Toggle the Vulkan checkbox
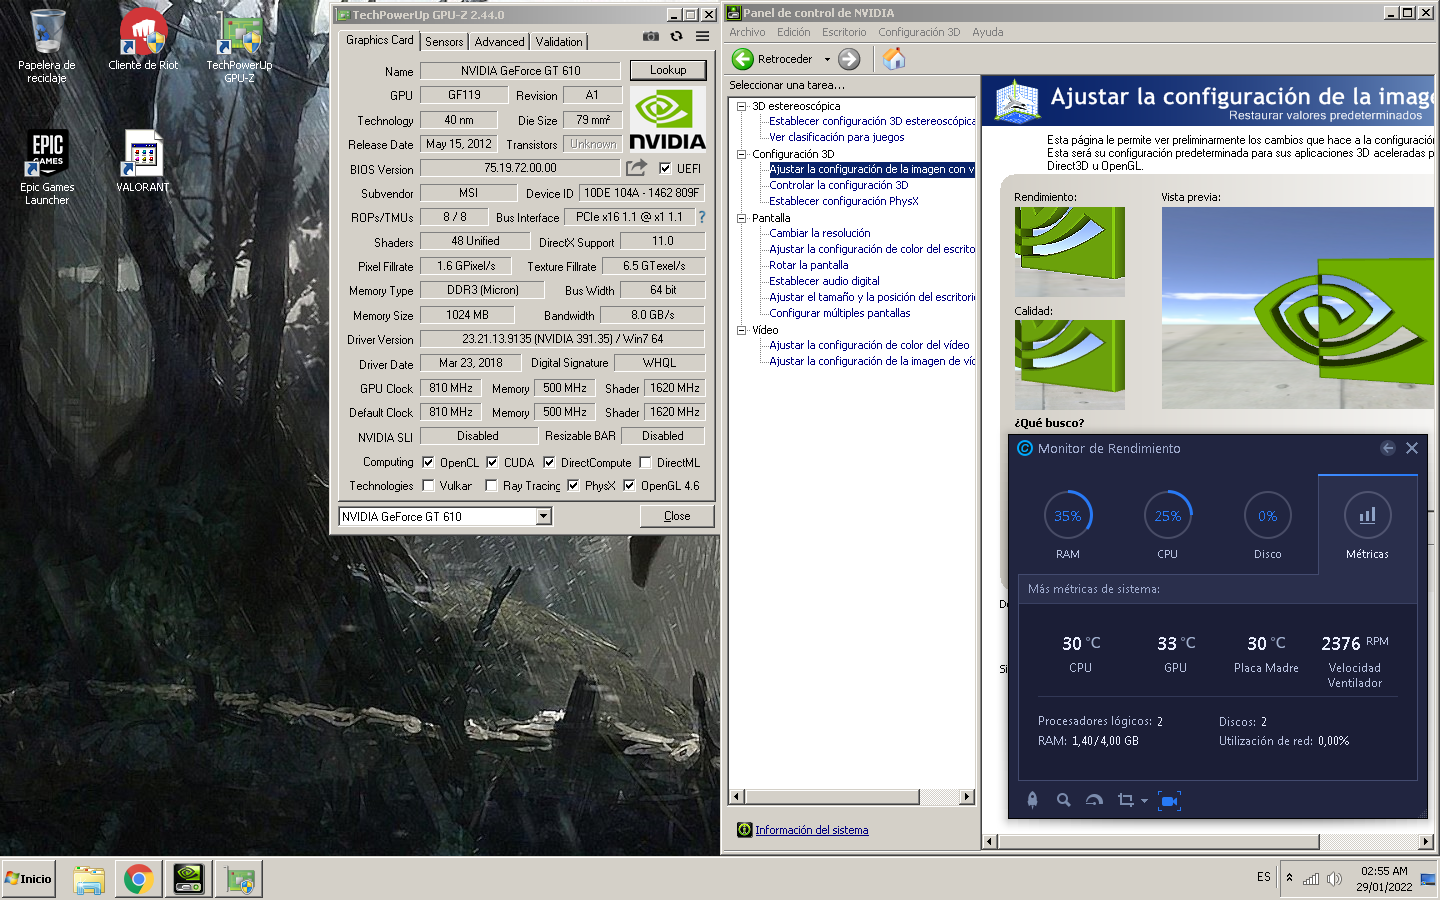The height and width of the screenshot is (900, 1440). click(x=428, y=485)
